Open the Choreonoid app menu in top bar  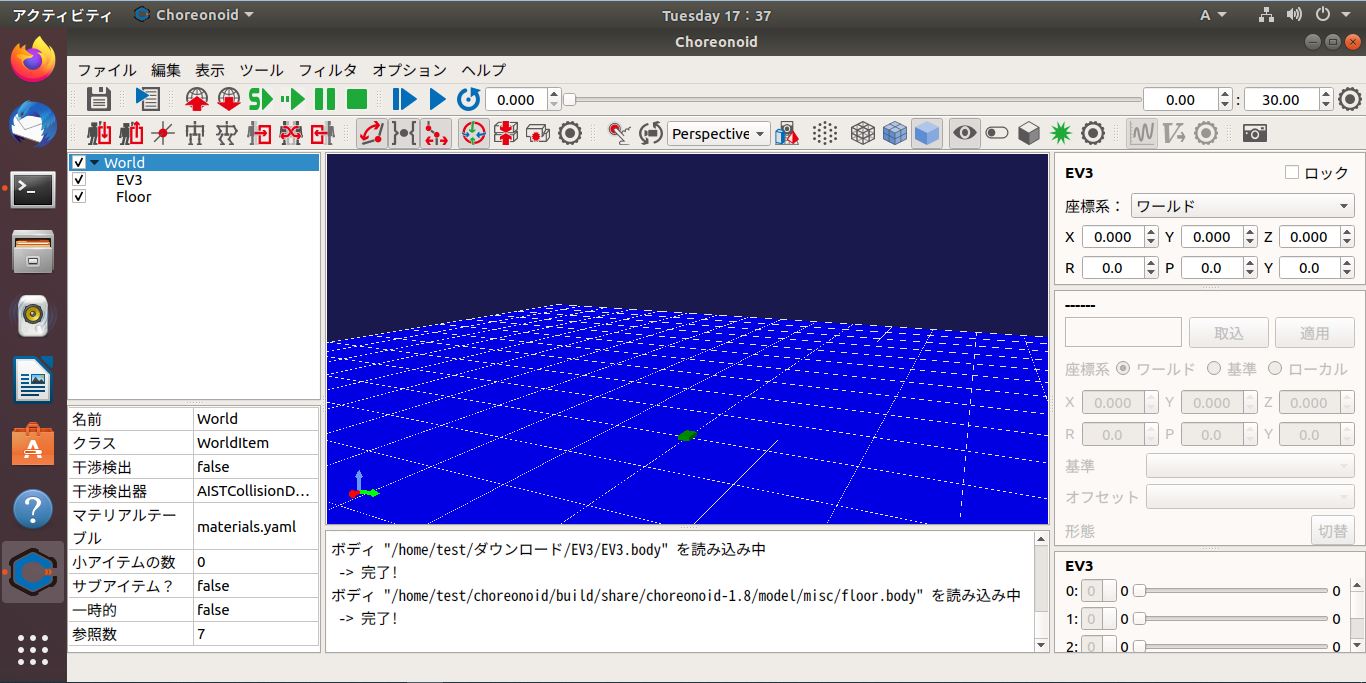click(x=193, y=15)
